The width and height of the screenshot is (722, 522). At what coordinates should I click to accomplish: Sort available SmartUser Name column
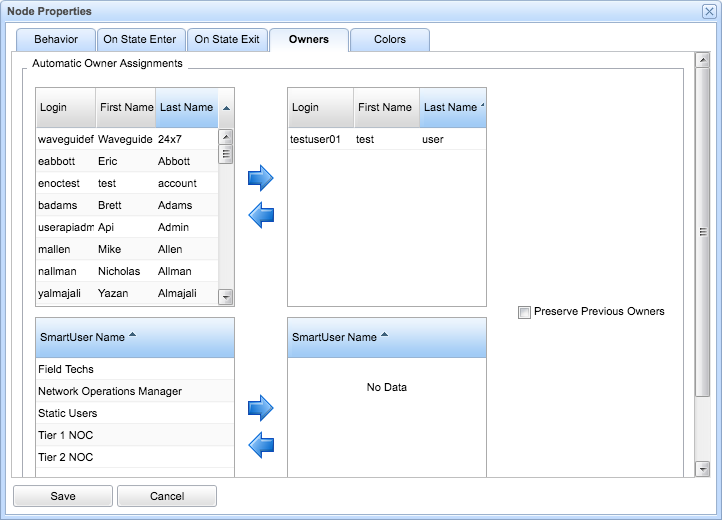tap(134, 337)
